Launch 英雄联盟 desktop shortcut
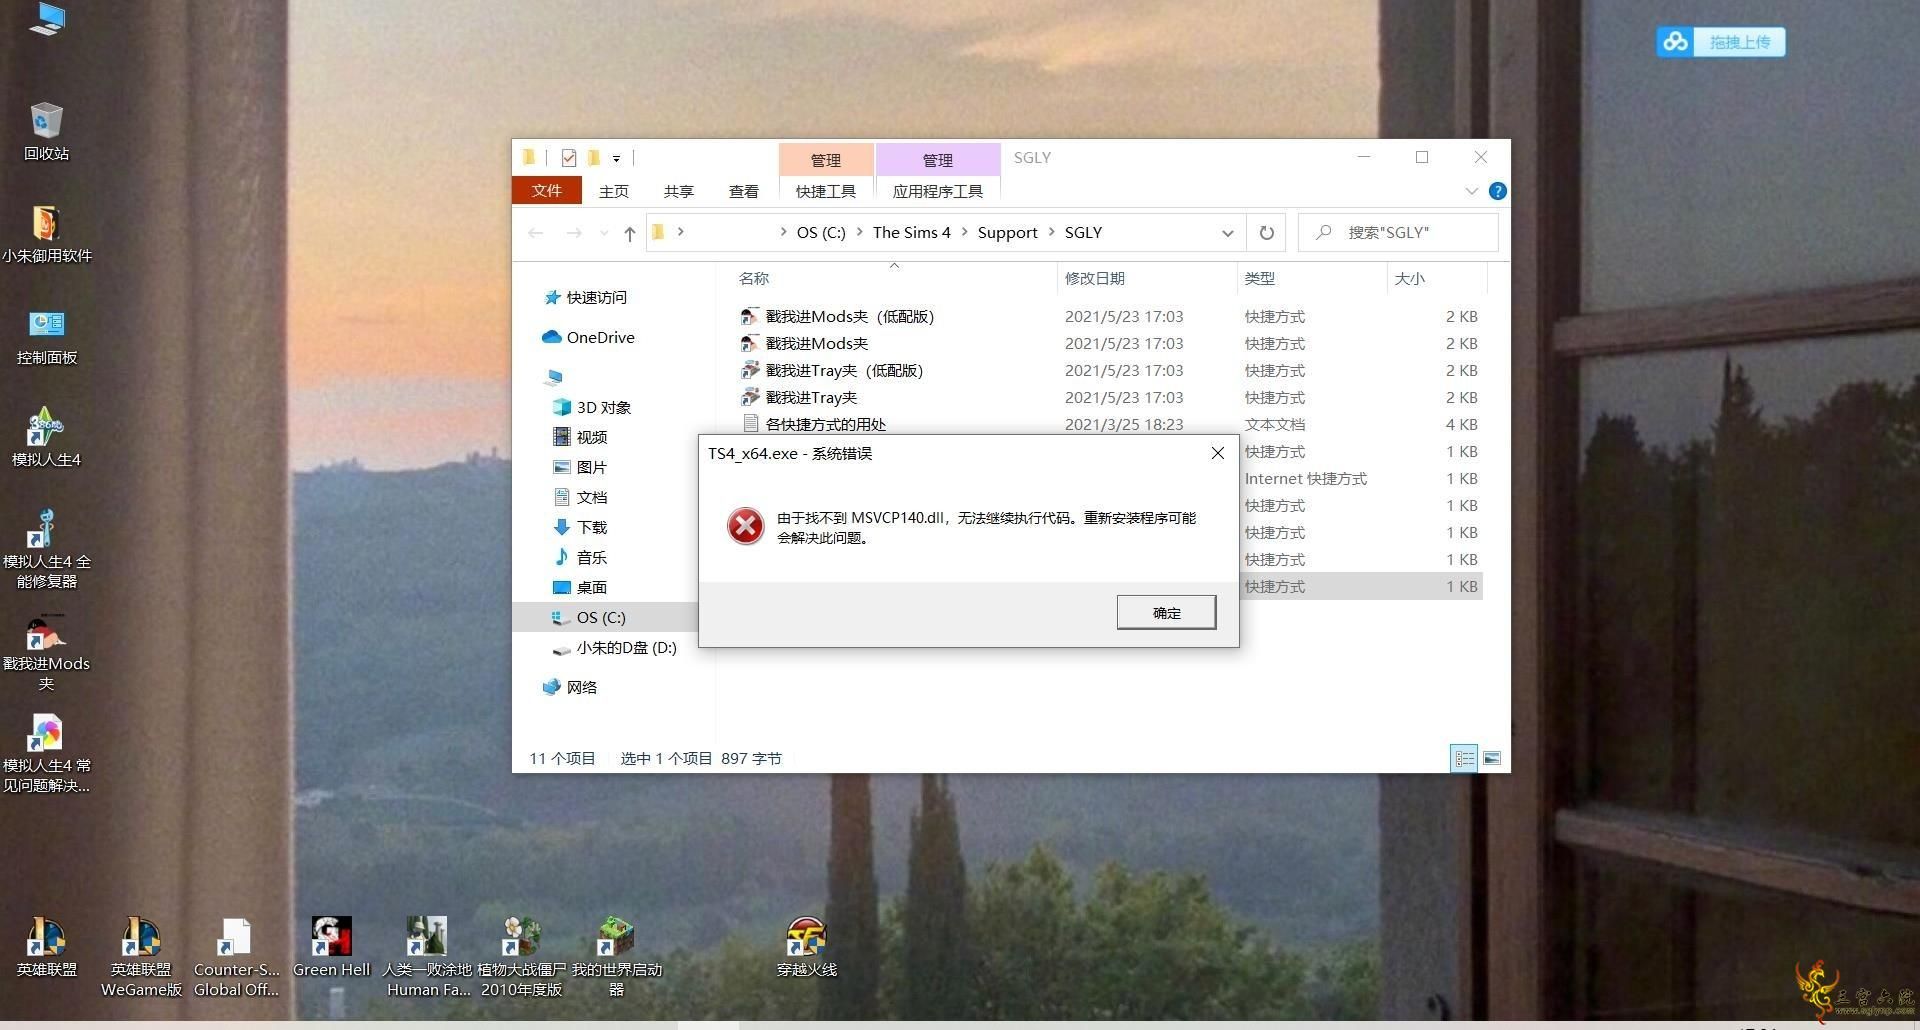Viewport: 1920px width, 1030px height. [46, 947]
